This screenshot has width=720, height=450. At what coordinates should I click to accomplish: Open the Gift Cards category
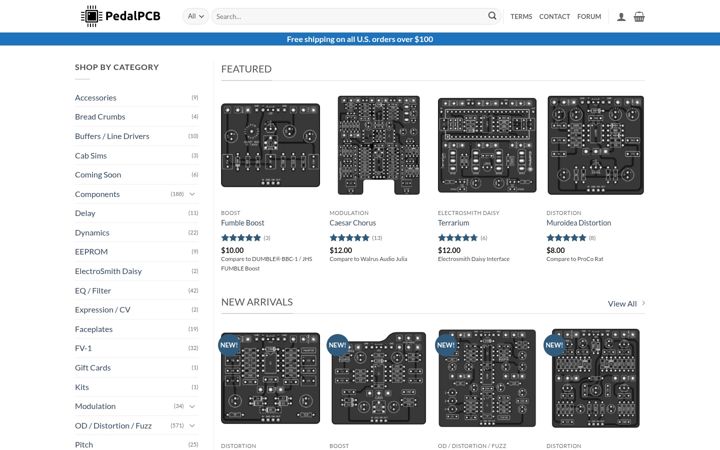(x=93, y=368)
